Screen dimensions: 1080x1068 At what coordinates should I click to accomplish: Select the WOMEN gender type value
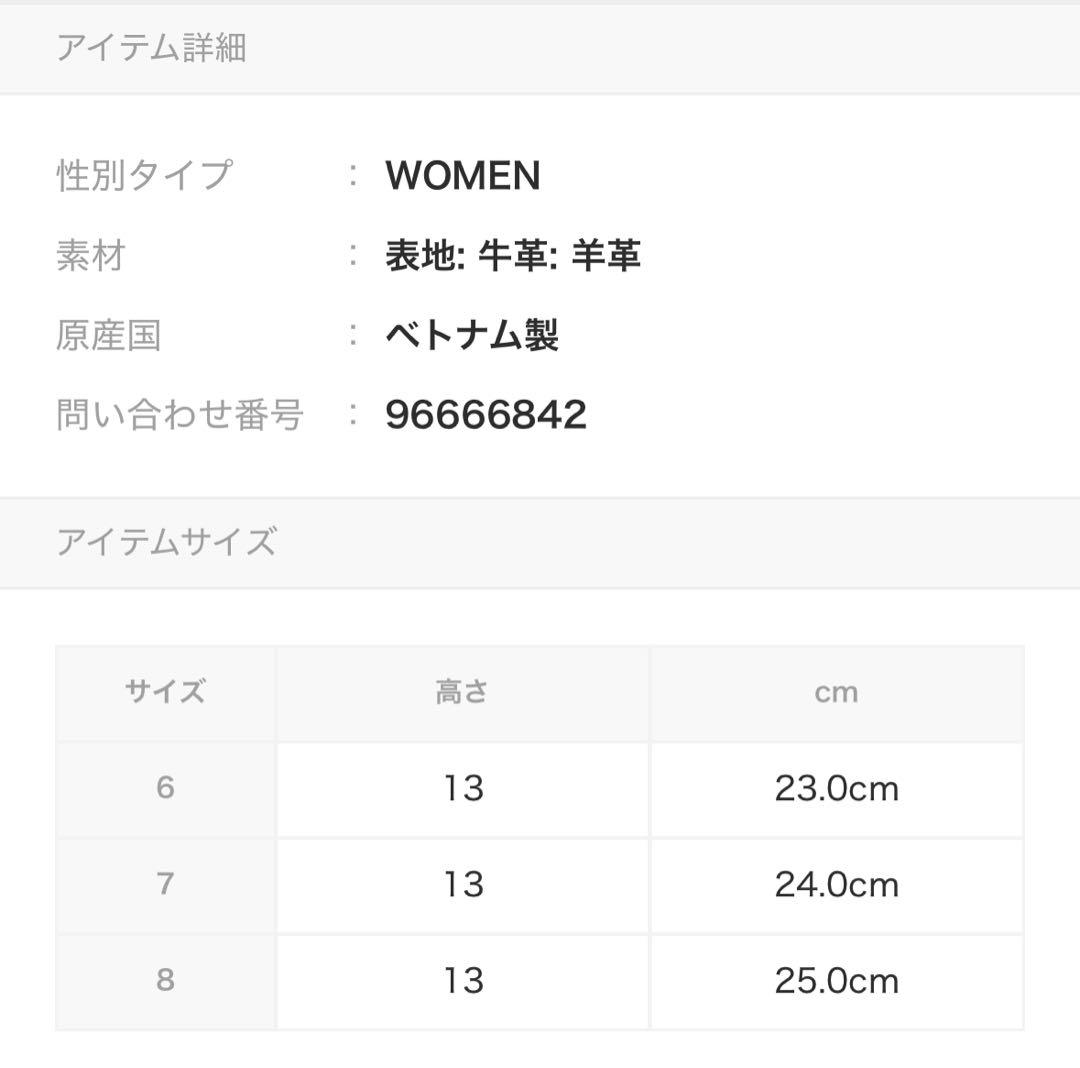coord(462,176)
